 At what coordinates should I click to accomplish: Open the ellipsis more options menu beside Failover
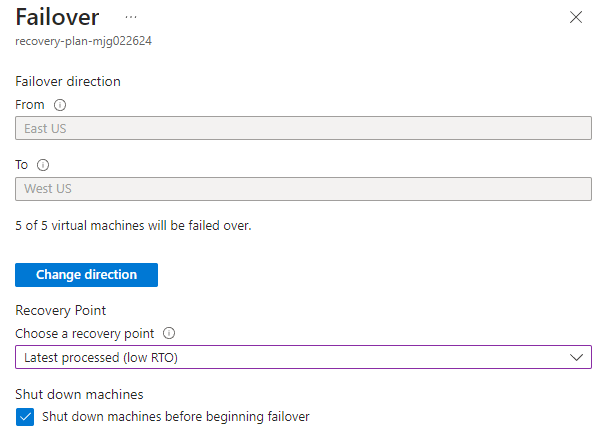[x=131, y=17]
